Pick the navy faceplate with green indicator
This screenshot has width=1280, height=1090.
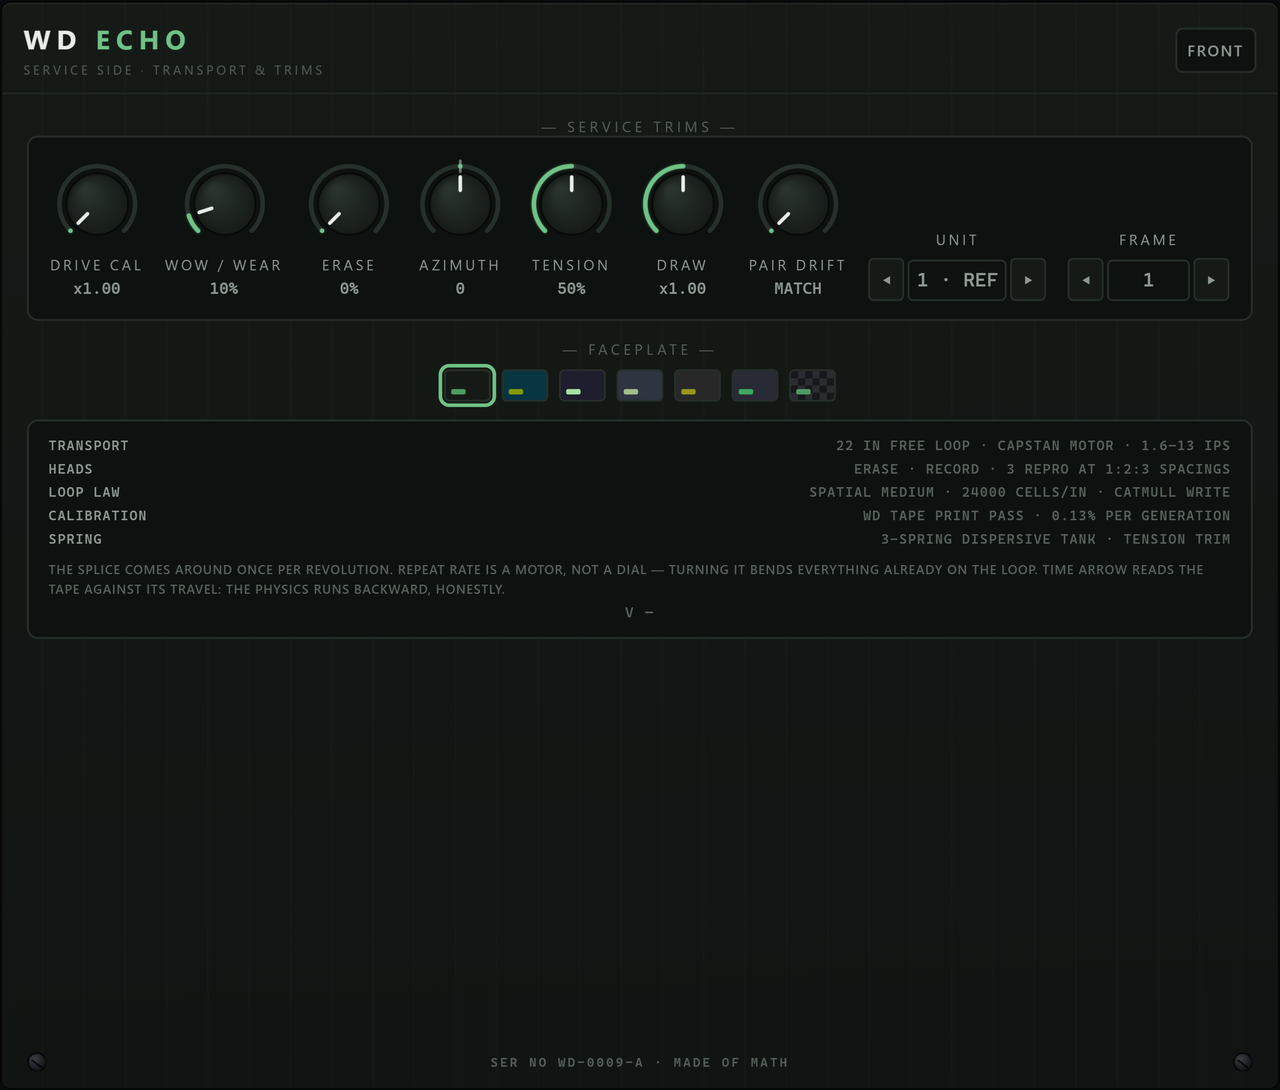[755, 386]
